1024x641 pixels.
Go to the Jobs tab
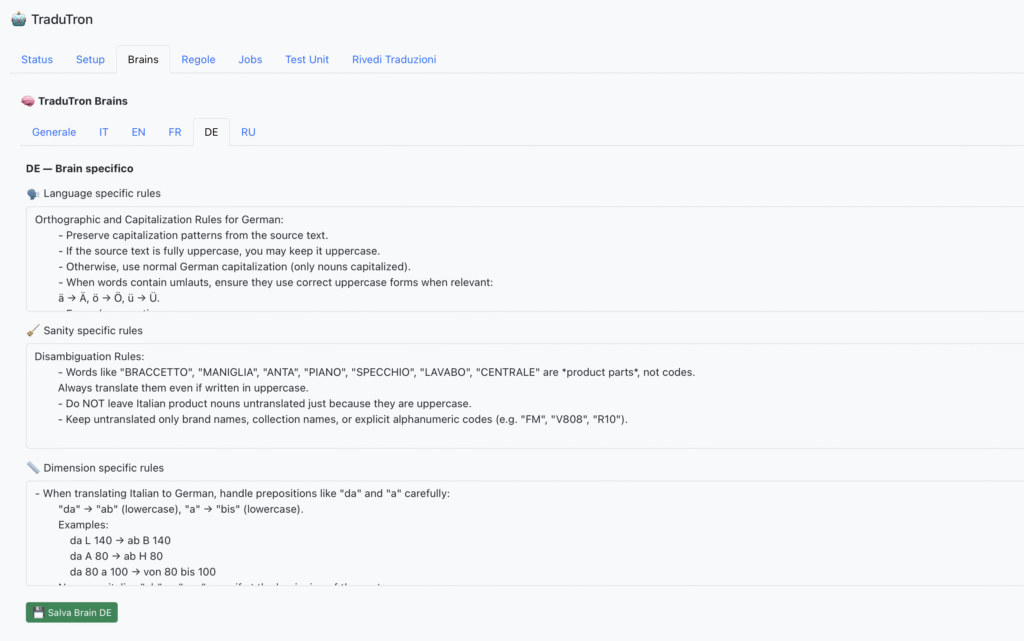(x=250, y=60)
